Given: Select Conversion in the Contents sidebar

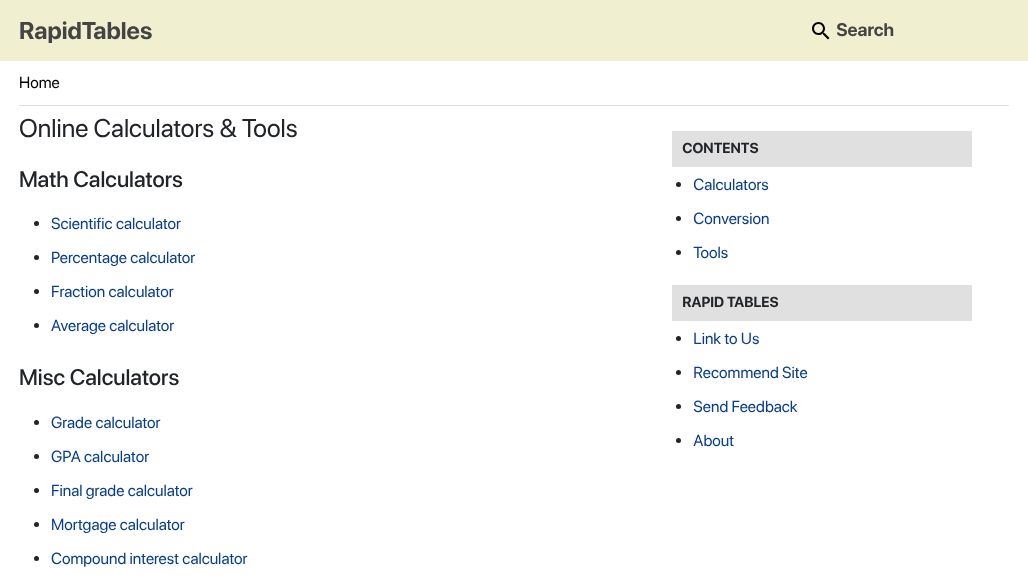Looking at the screenshot, I should [x=731, y=219].
